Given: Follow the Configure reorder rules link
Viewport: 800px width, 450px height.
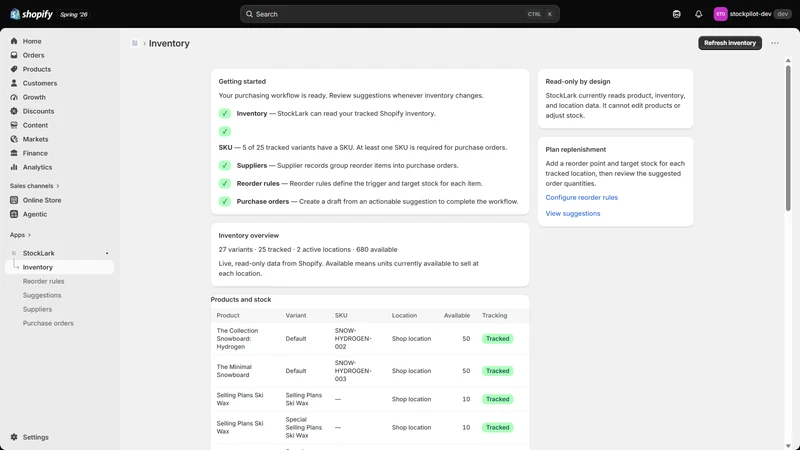Looking at the screenshot, I should pos(581,197).
